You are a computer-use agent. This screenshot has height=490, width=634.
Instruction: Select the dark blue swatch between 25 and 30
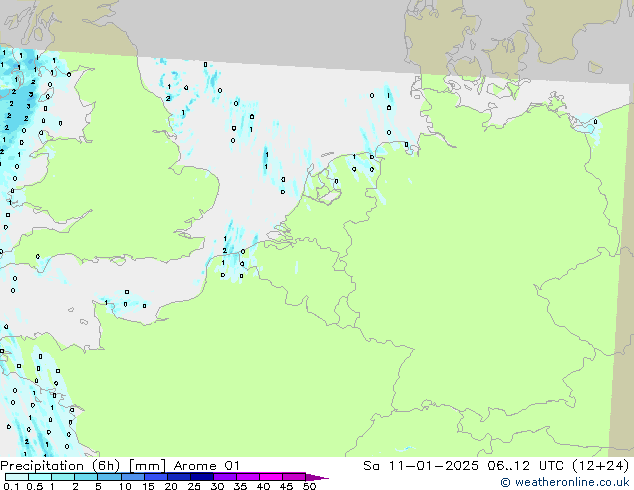pos(202,477)
